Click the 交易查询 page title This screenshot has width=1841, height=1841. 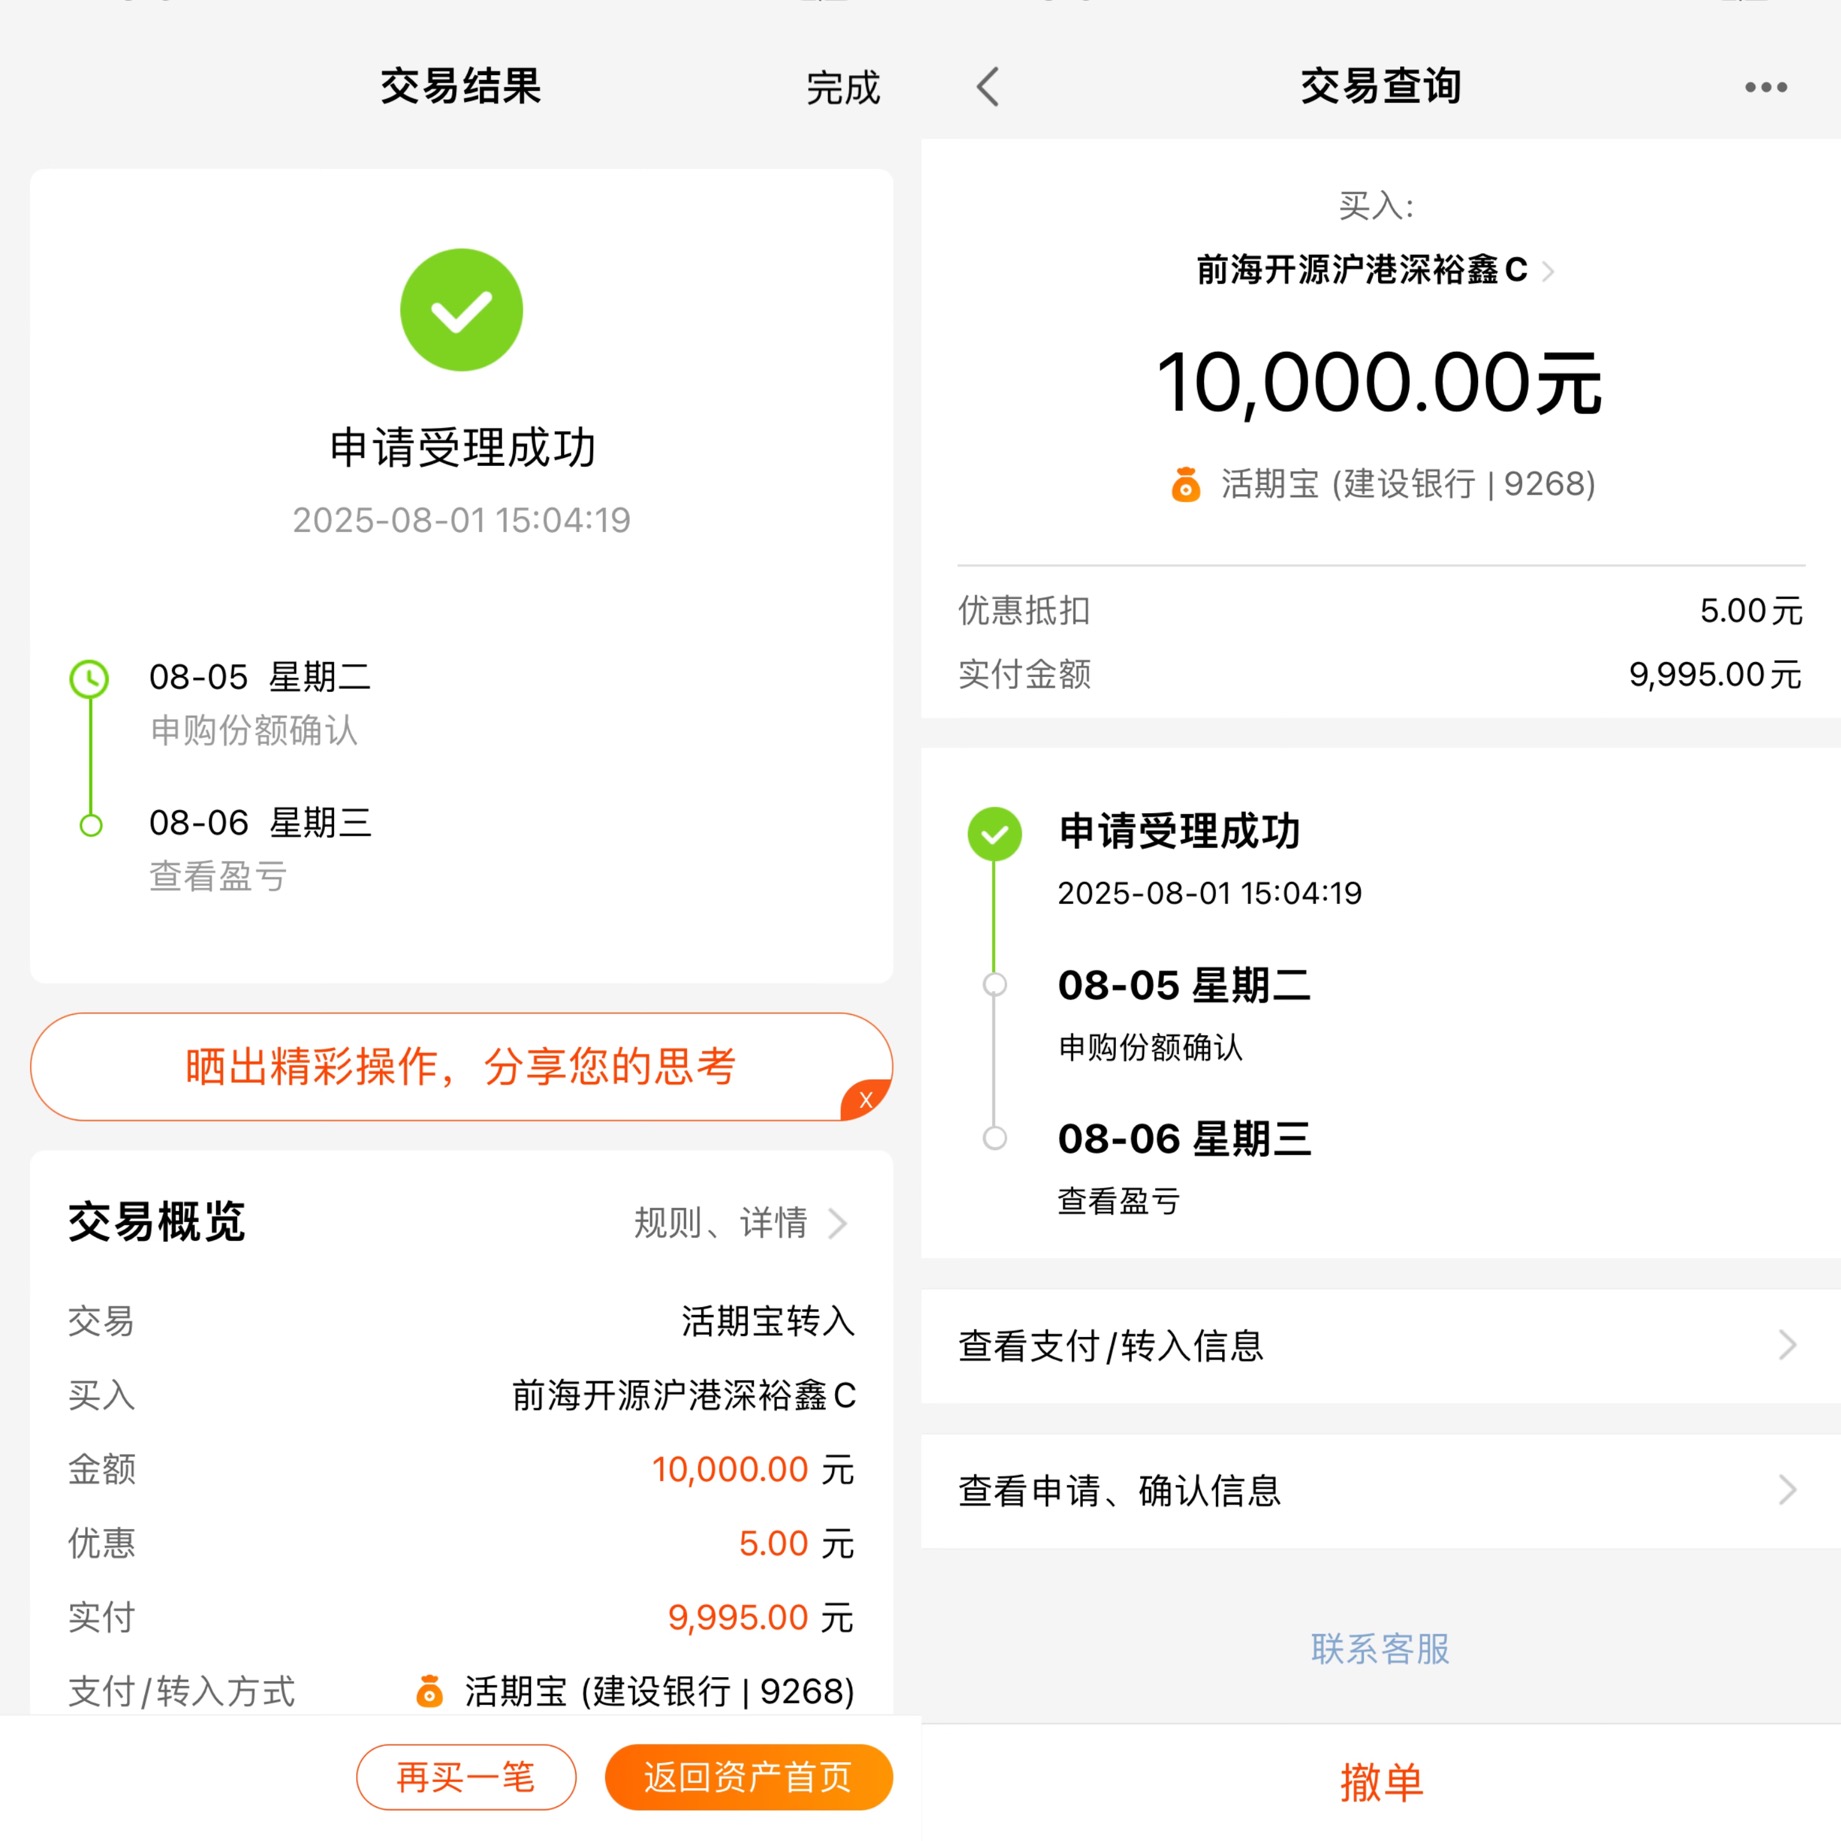tap(1381, 87)
